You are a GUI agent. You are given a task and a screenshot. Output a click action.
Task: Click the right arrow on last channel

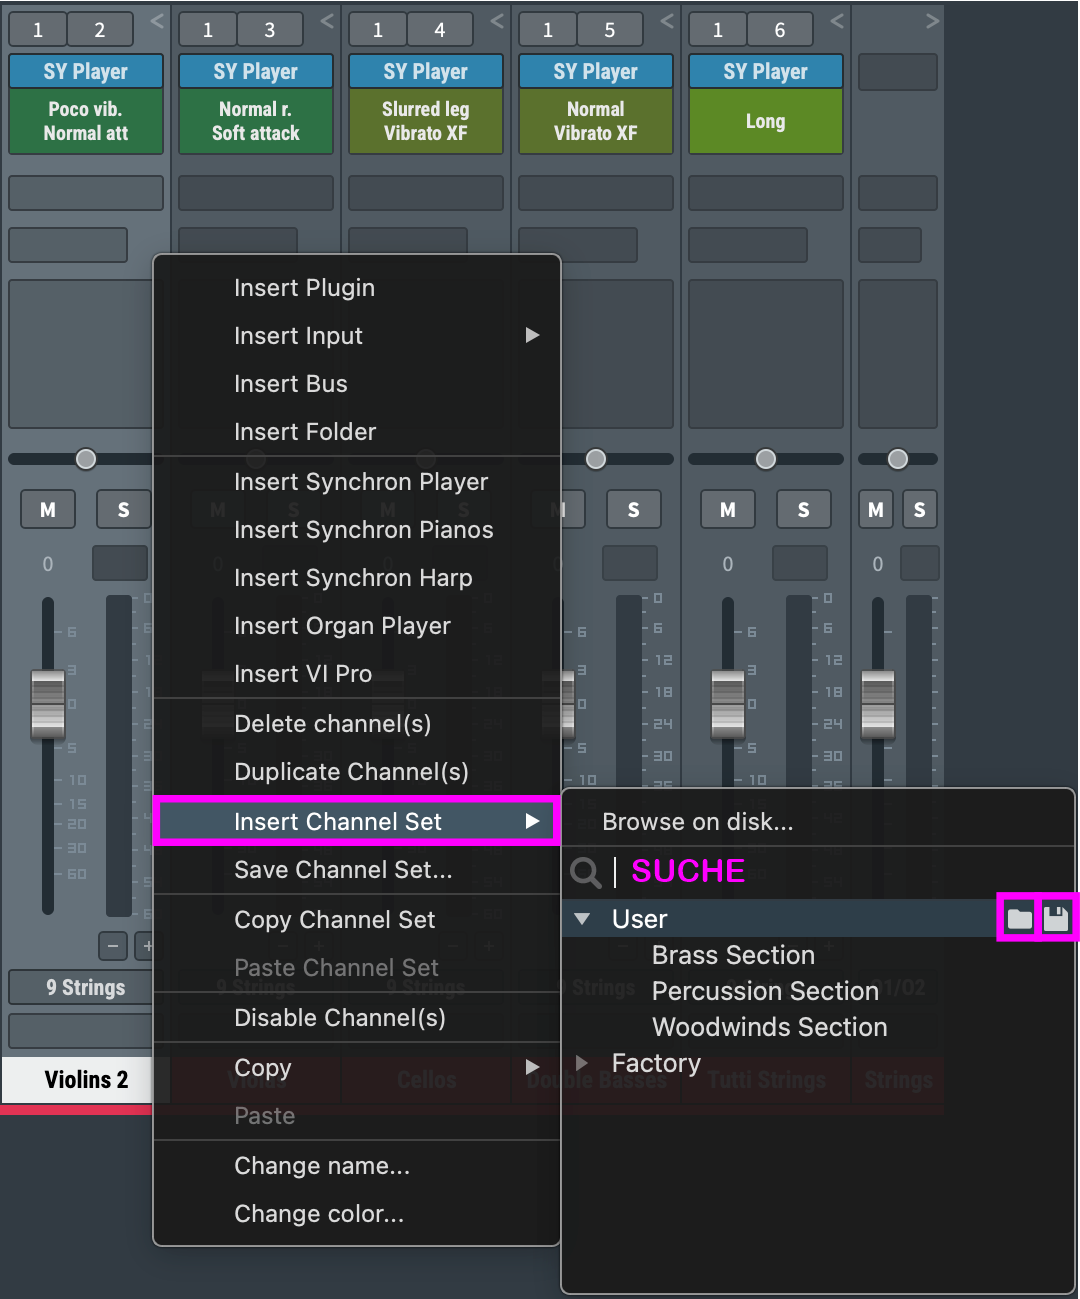(932, 21)
